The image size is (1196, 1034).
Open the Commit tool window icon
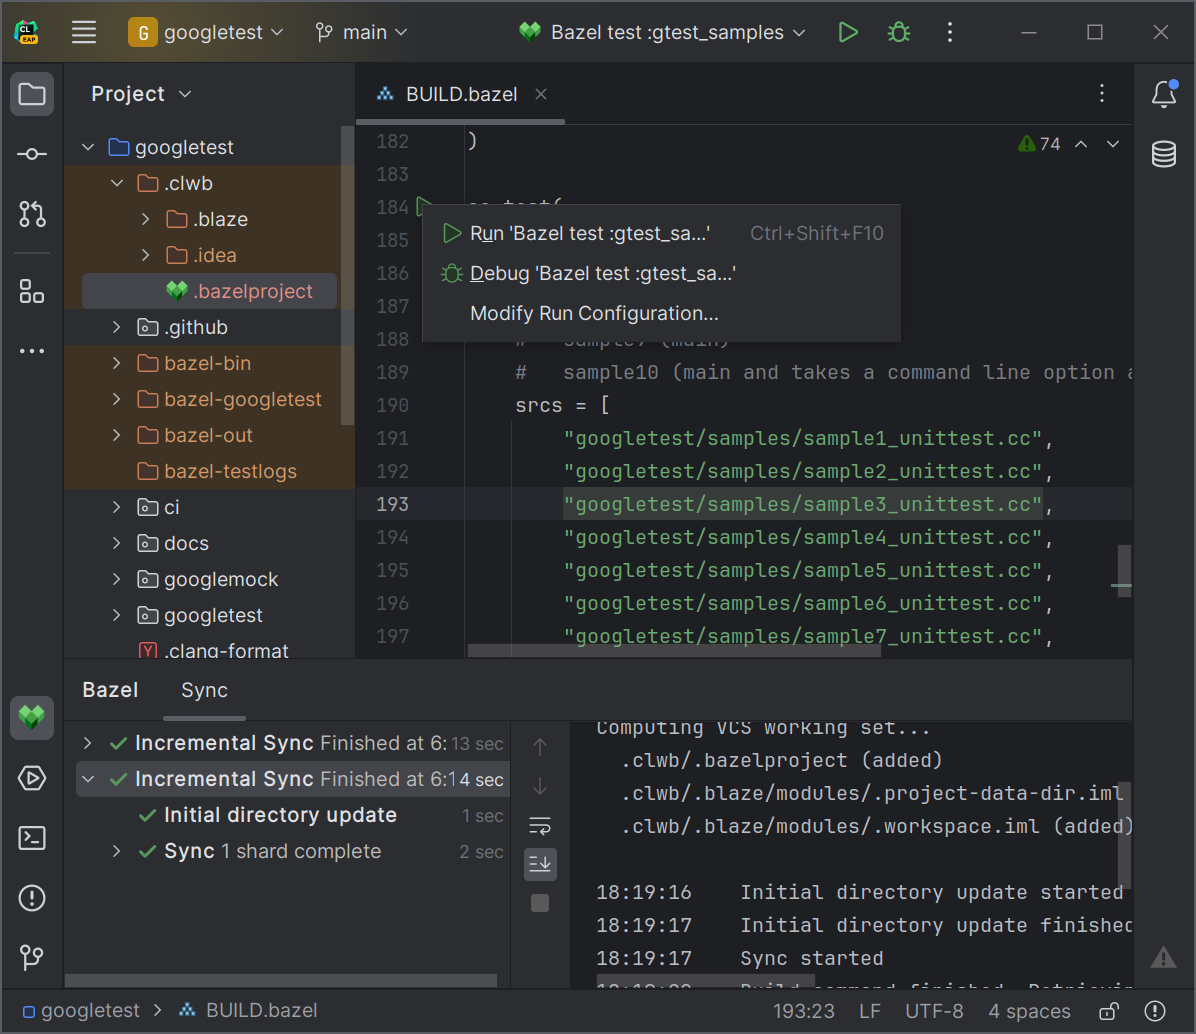click(x=32, y=154)
